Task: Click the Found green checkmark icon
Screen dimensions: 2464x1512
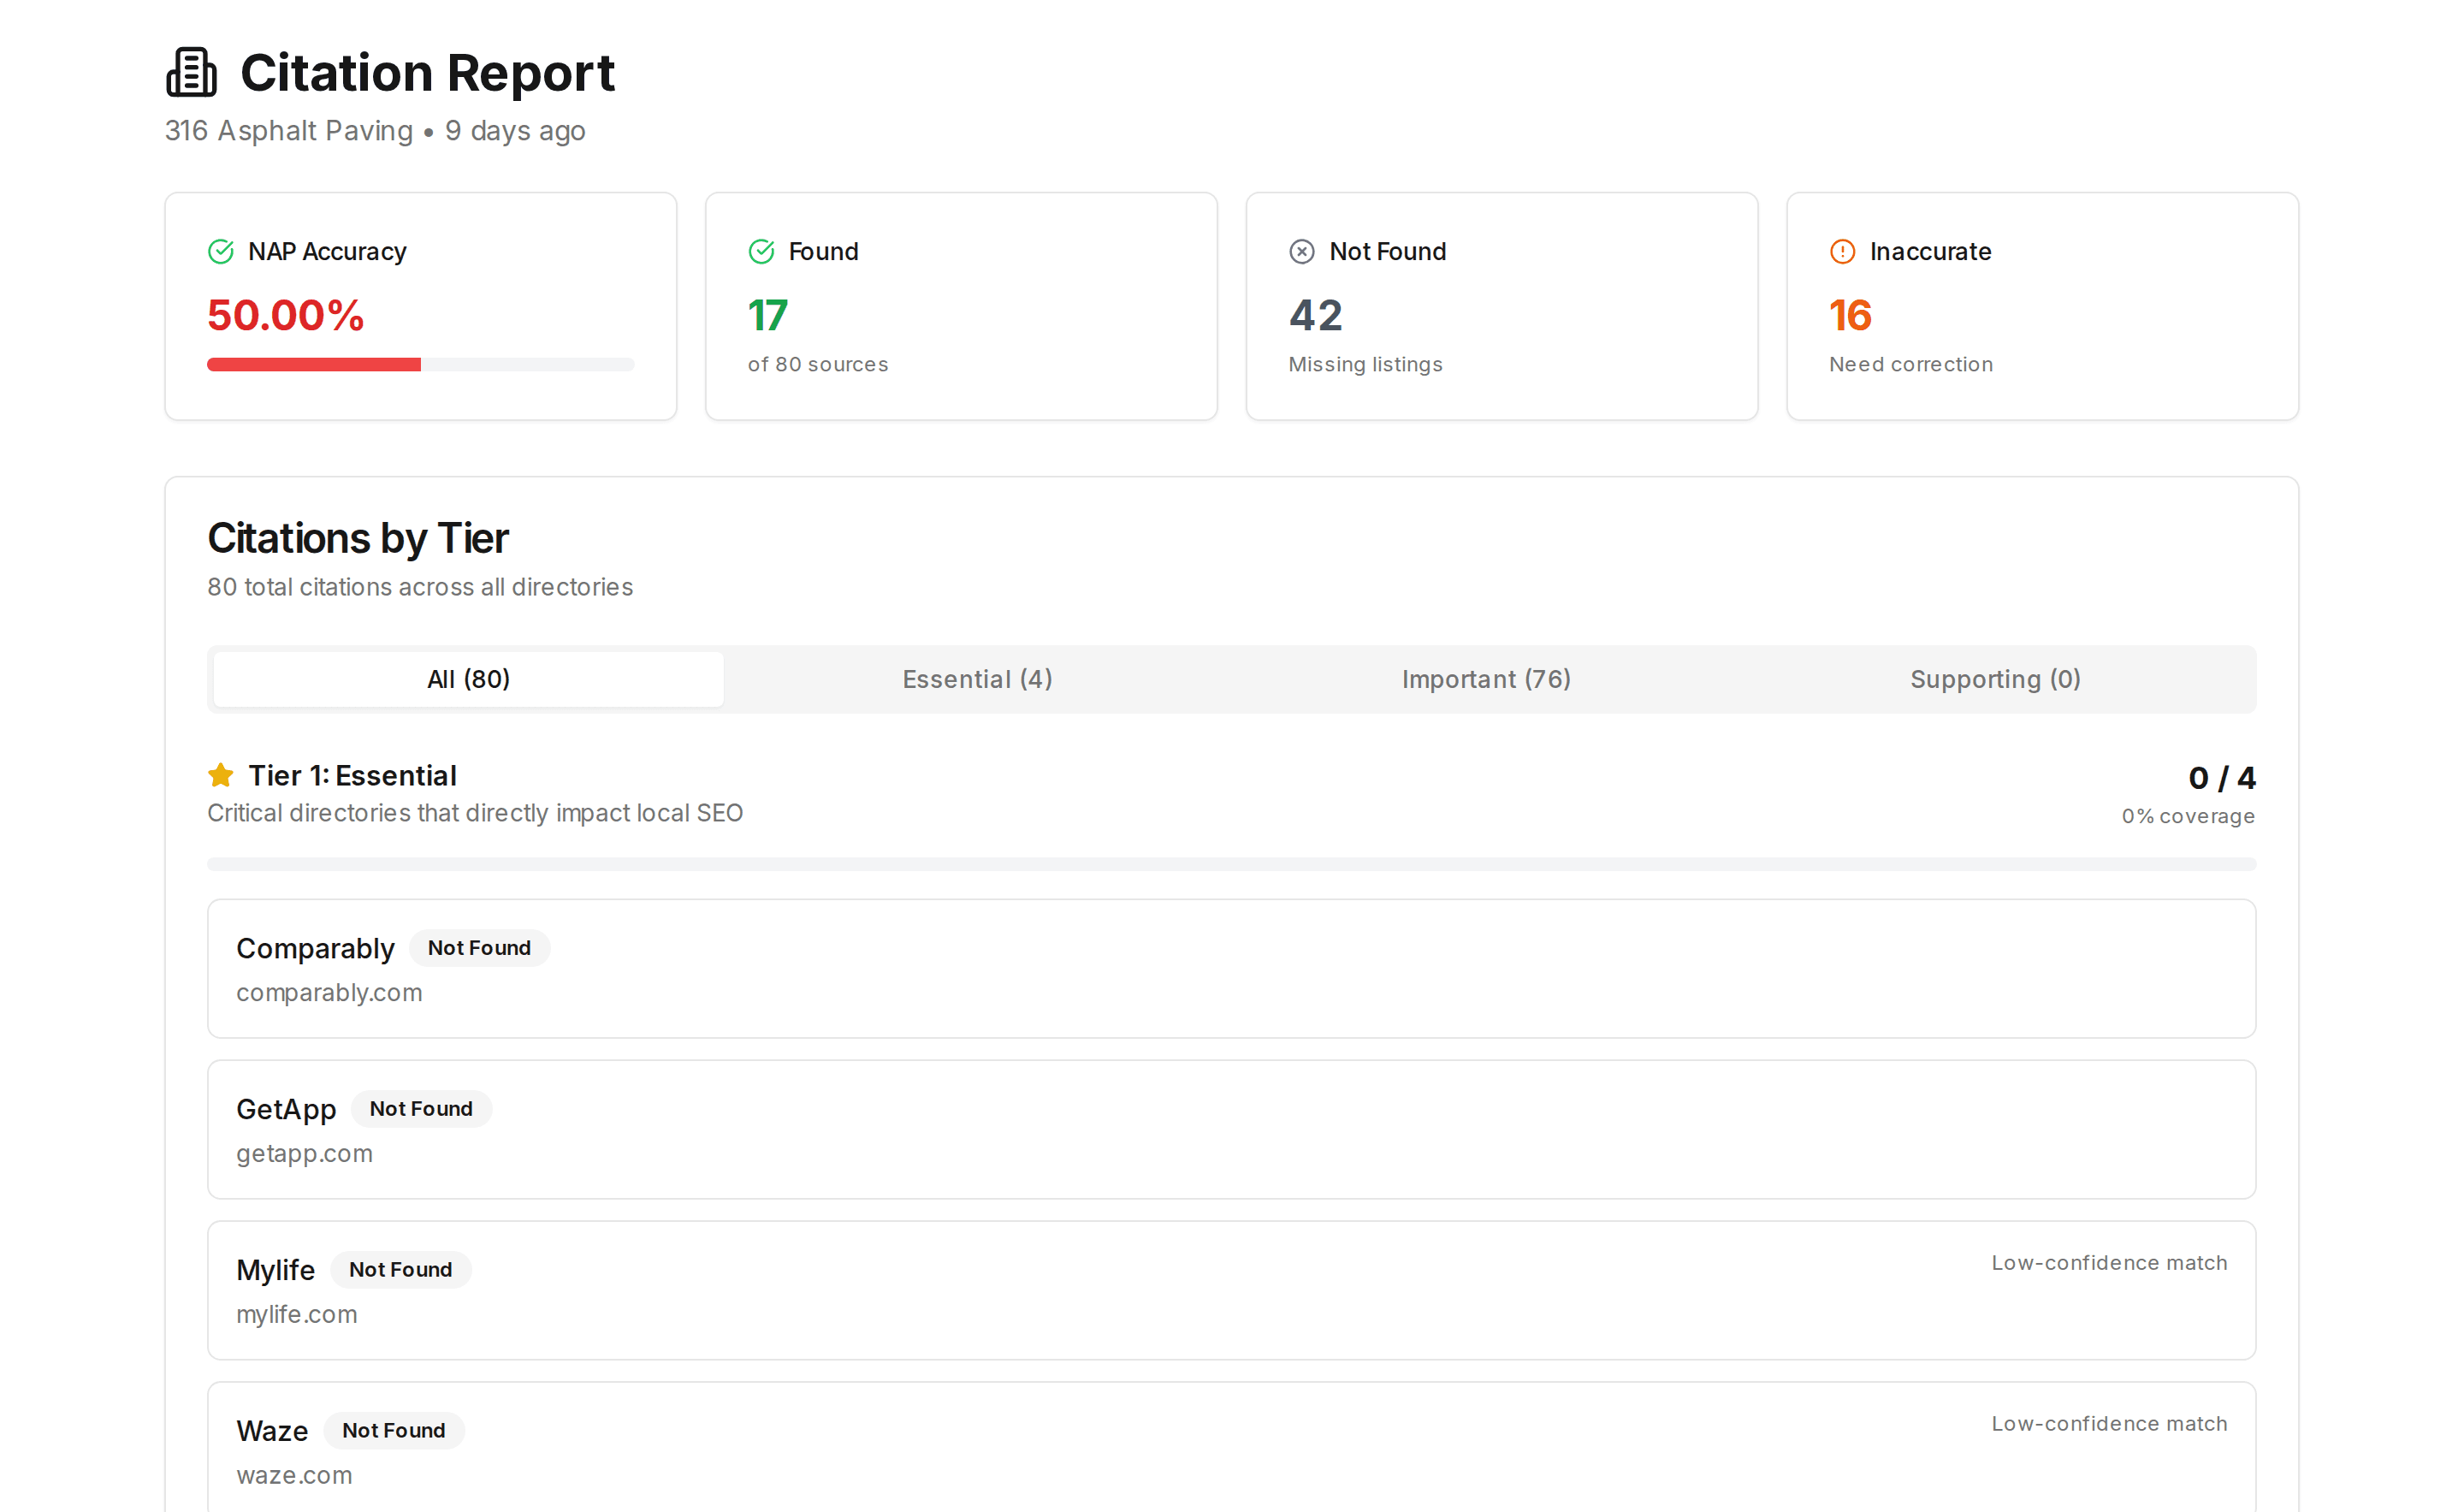Action: pyautogui.click(x=761, y=251)
